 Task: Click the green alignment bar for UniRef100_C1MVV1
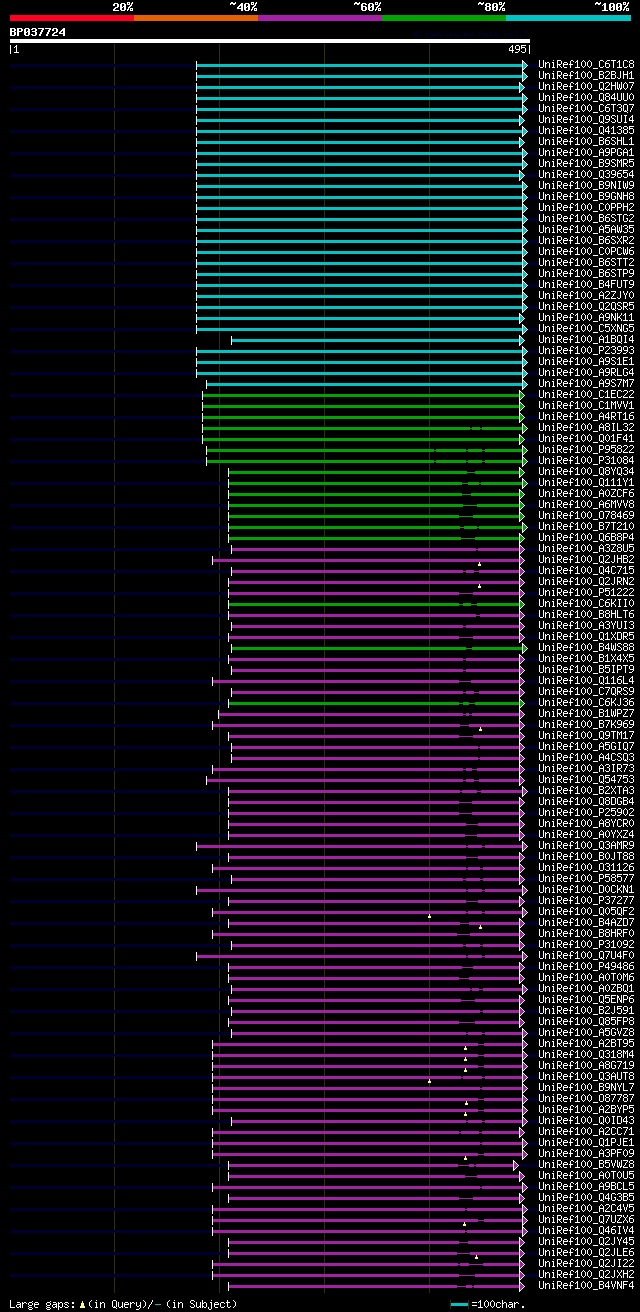pyautogui.click(x=362, y=406)
